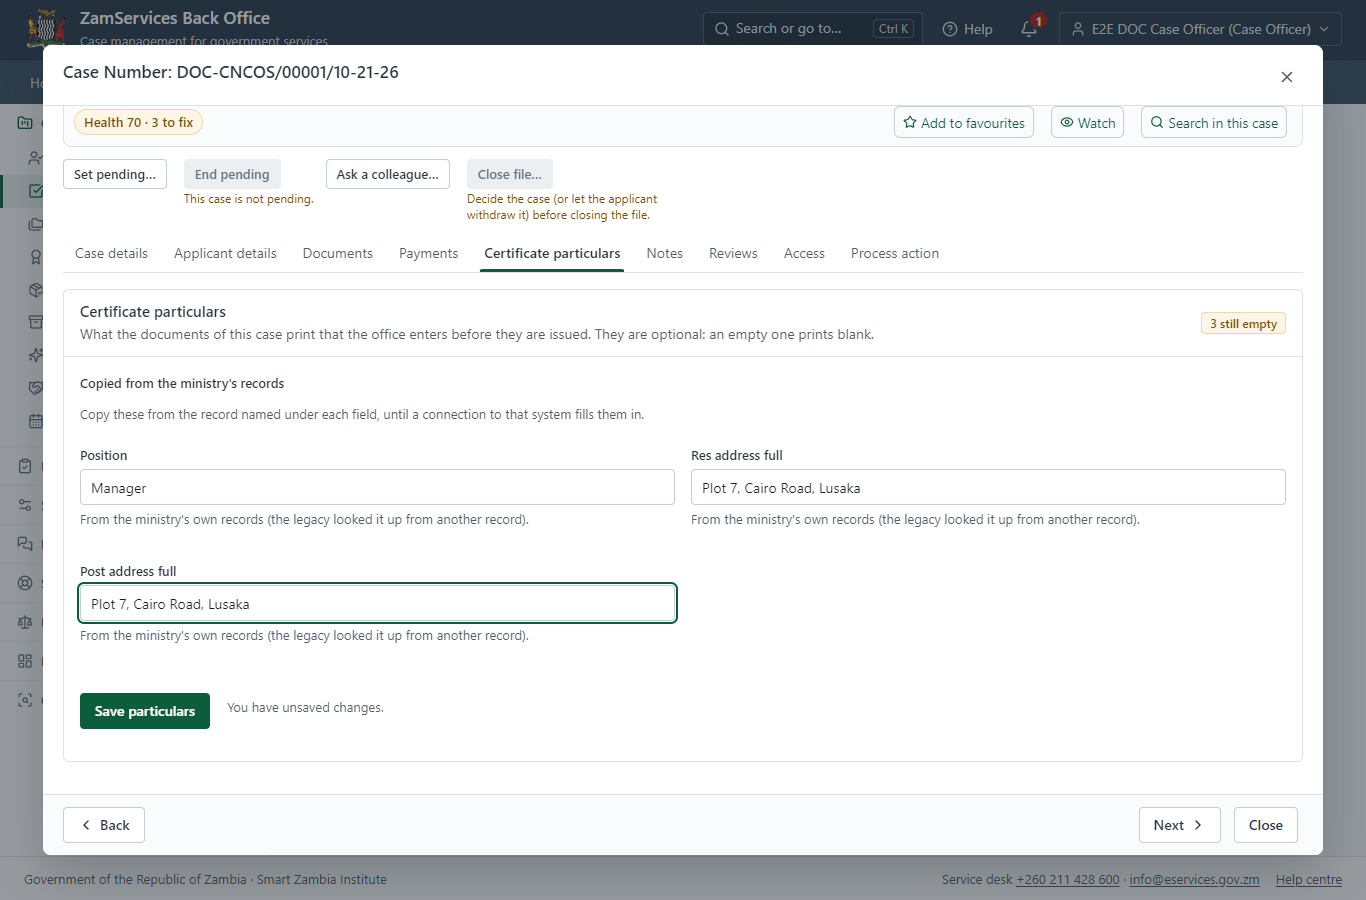
Task: Click the Copied from the ministry's records heading
Action: [182, 383]
